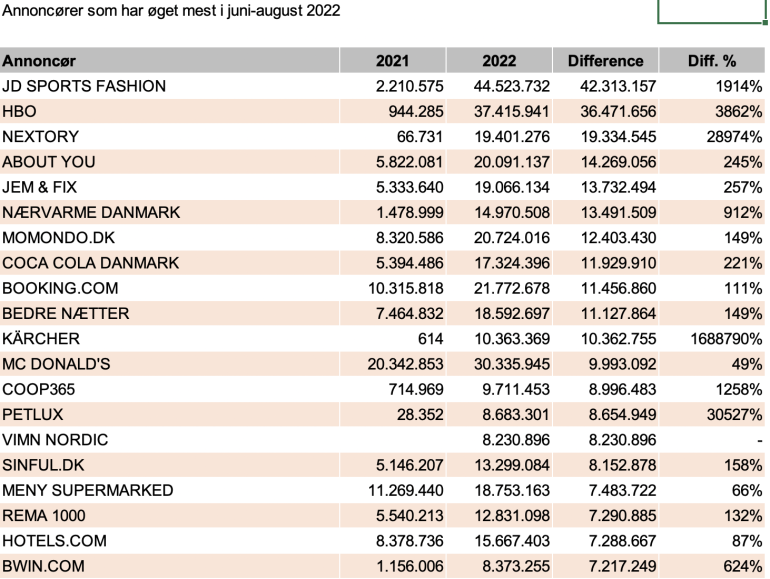Image resolution: width=770 pixels, height=579 pixels.
Task: Click Meny Supermarked's 2021 value 11.269.440
Action: 406,490
